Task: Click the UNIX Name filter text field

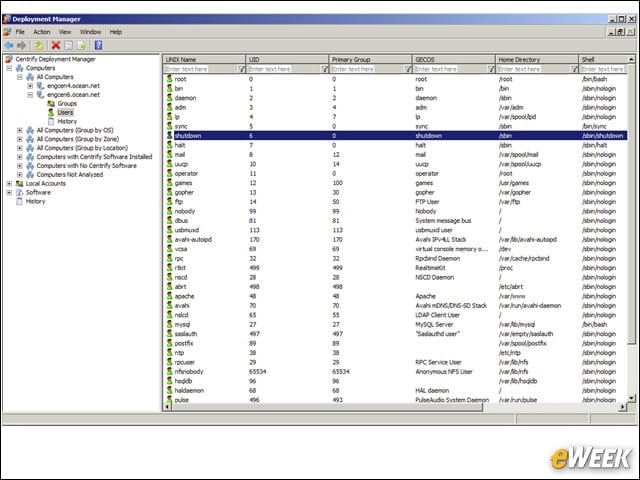Action: coord(200,69)
